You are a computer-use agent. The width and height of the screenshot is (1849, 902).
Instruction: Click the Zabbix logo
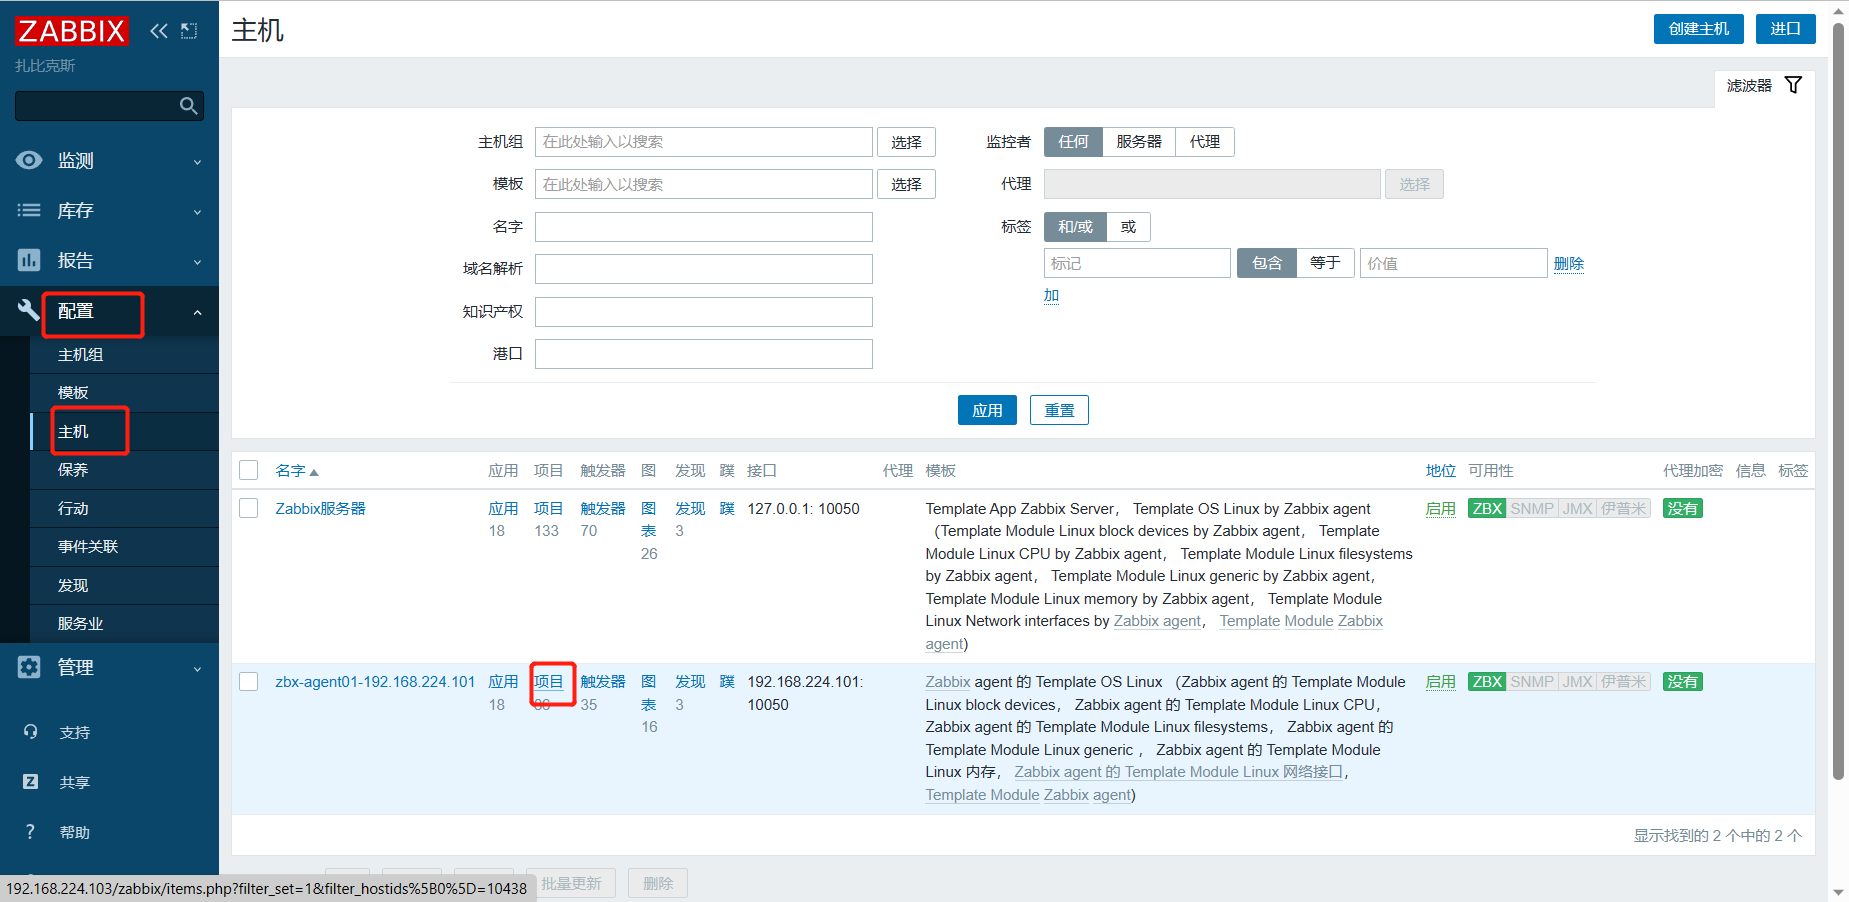pos(71,31)
